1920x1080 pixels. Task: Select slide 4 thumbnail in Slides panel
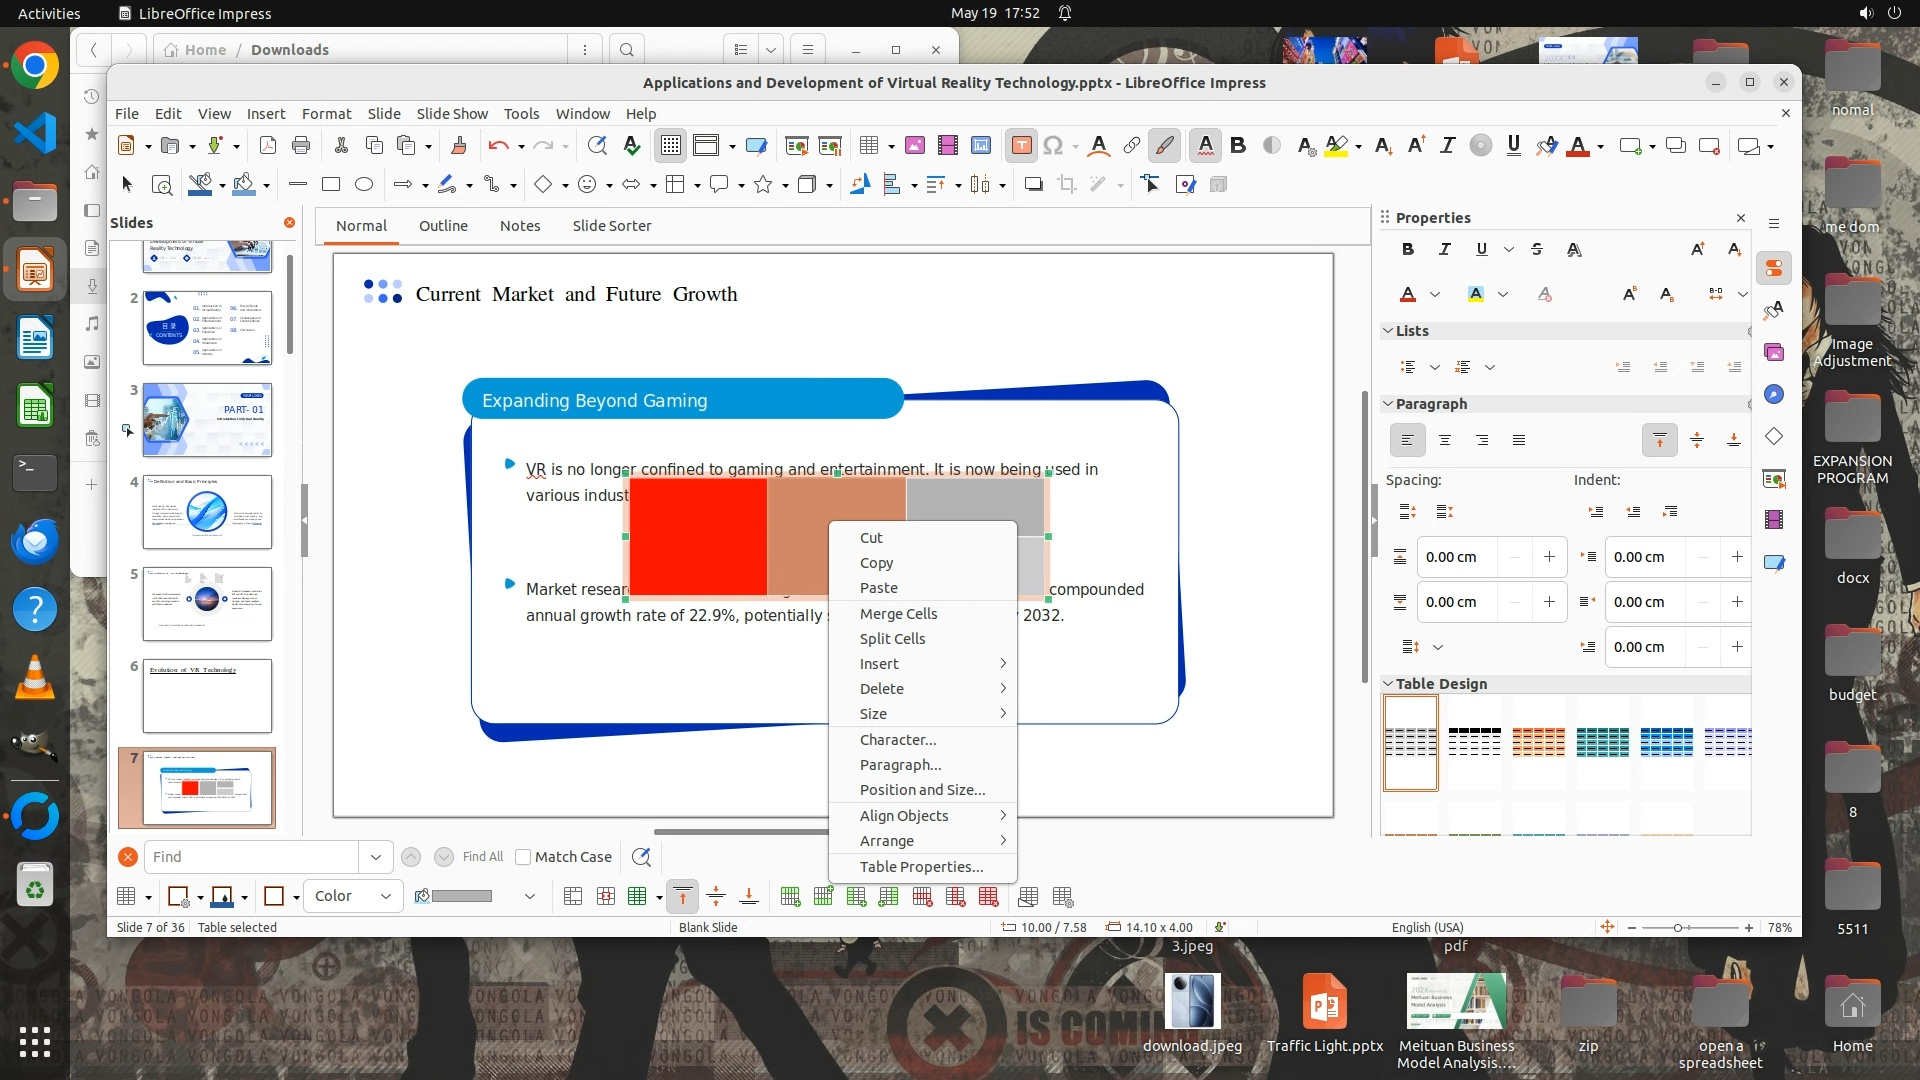(x=207, y=512)
